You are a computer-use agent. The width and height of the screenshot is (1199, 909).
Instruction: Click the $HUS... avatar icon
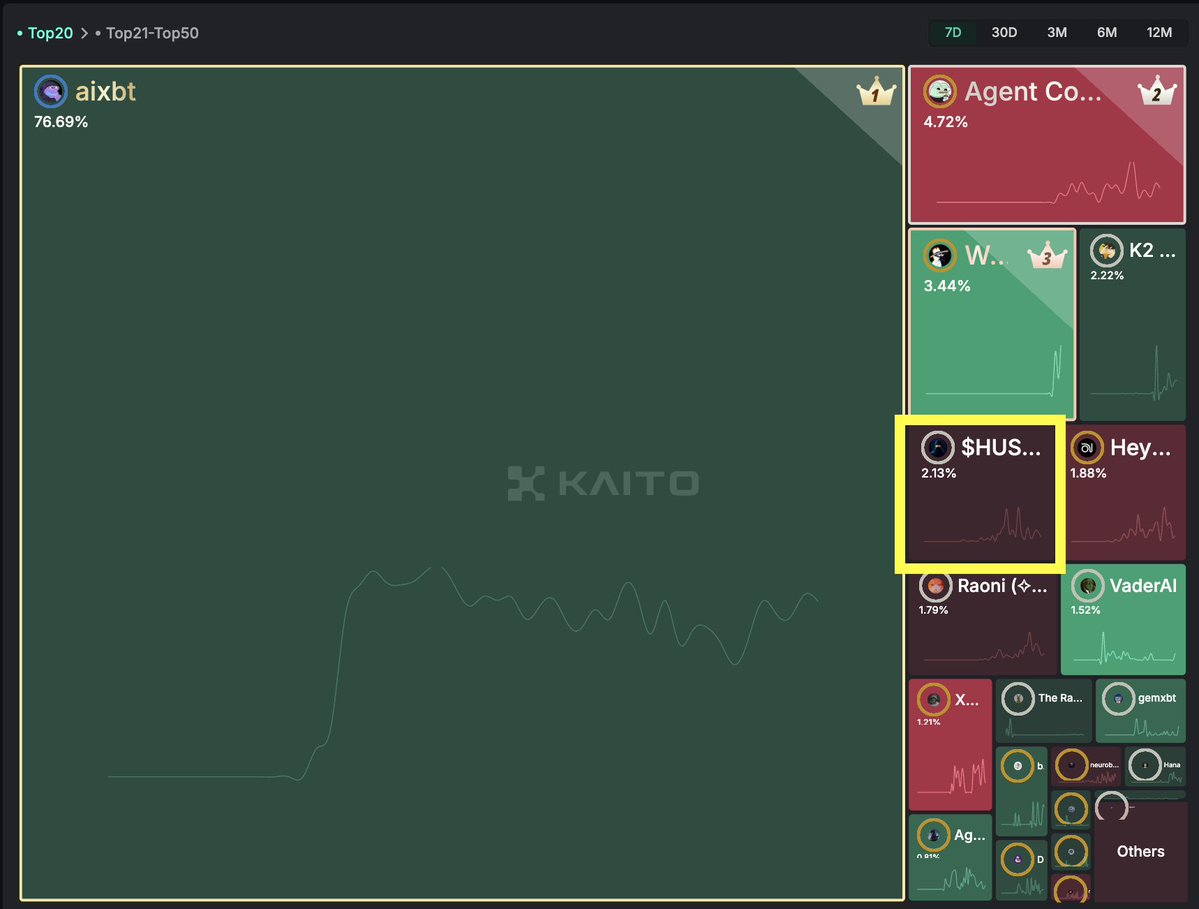937,447
